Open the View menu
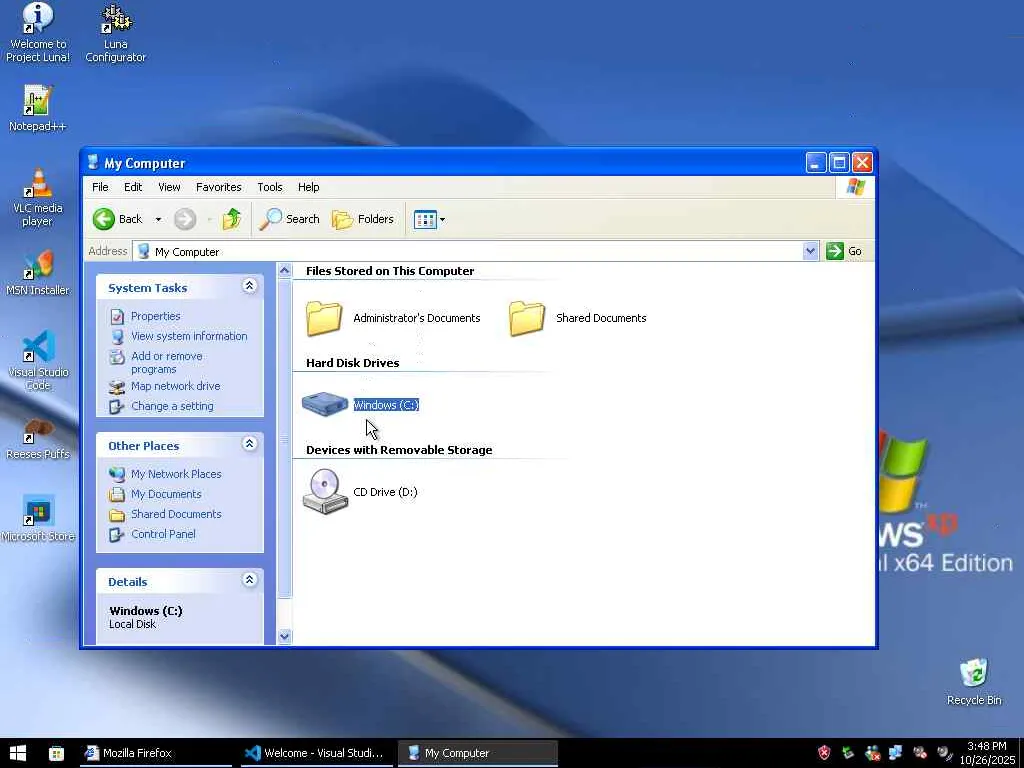This screenshot has width=1024, height=768. (169, 187)
